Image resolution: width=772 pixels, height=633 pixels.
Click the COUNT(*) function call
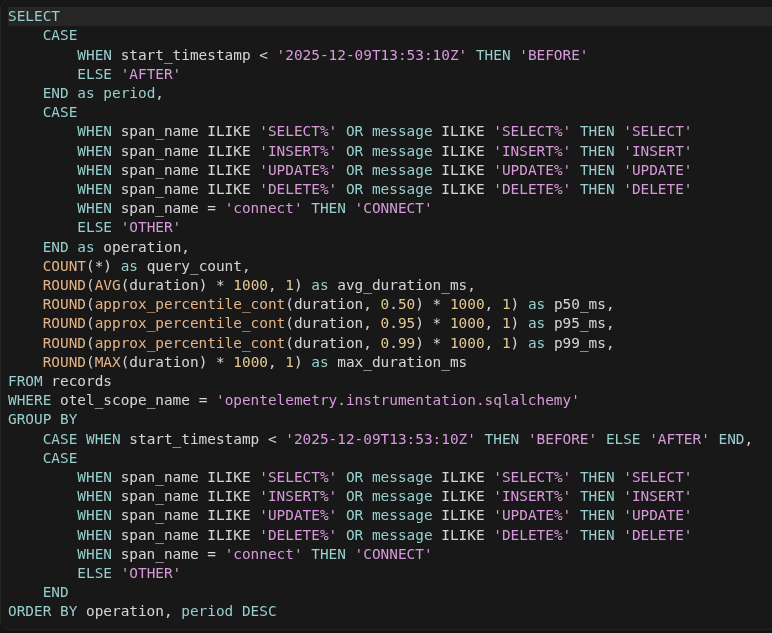(77, 266)
